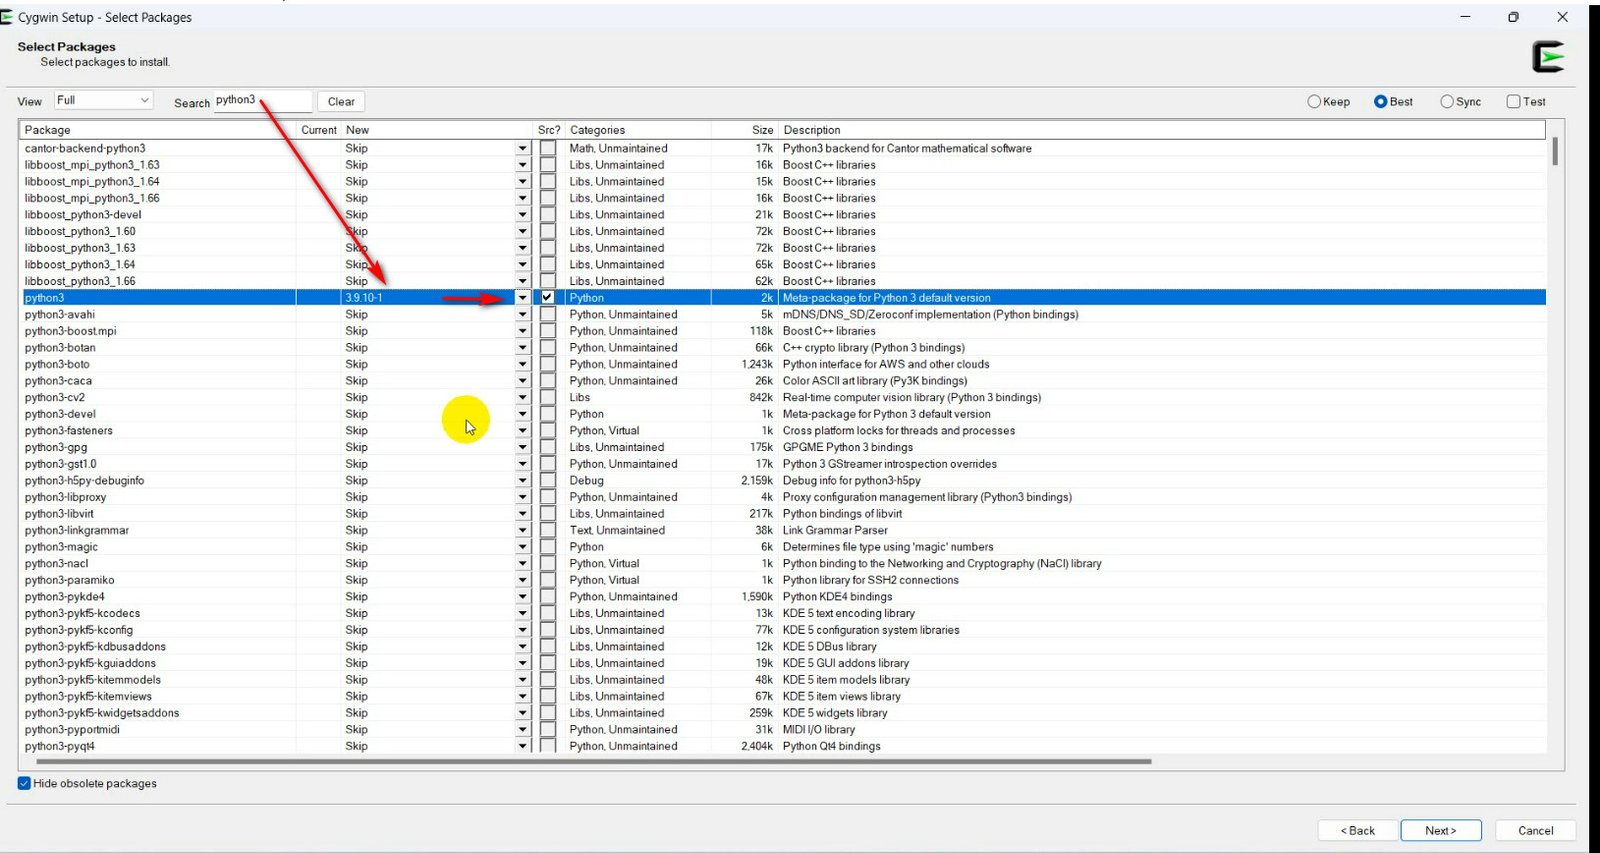Select the python3-devel package row
The height and width of the screenshot is (853, 1600).
pos(783,414)
